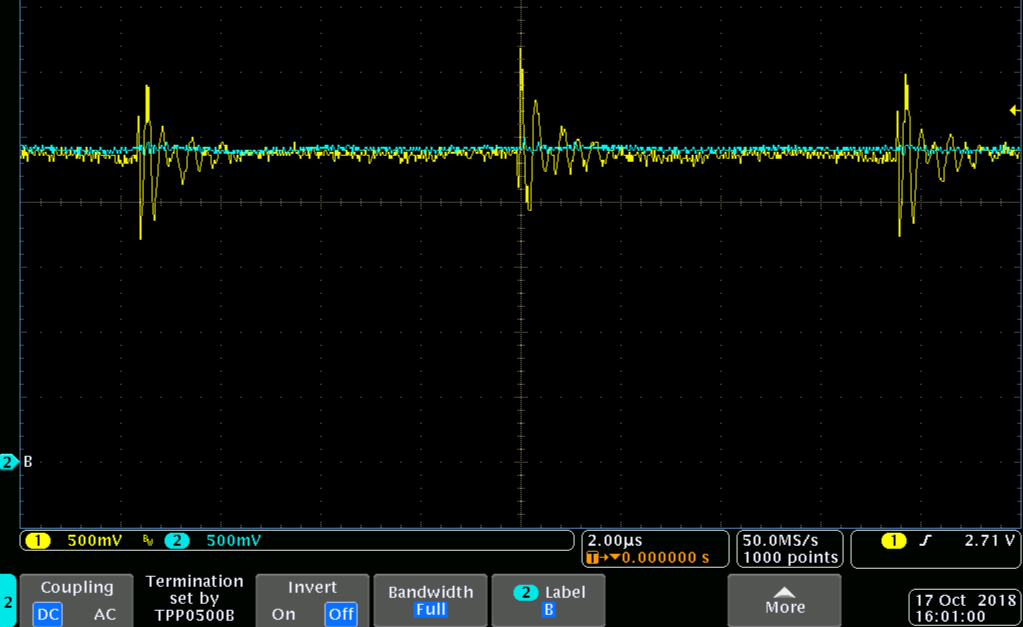Click the 0.000000 s delay readout
The image size is (1023, 627).
tap(665, 558)
